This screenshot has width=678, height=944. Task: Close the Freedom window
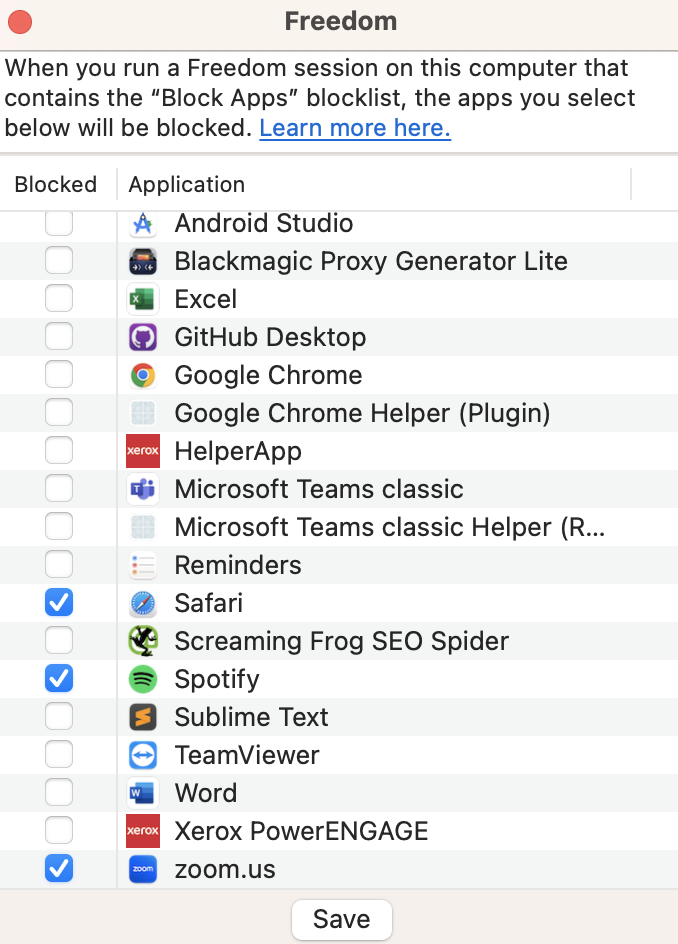click(20, 22)
